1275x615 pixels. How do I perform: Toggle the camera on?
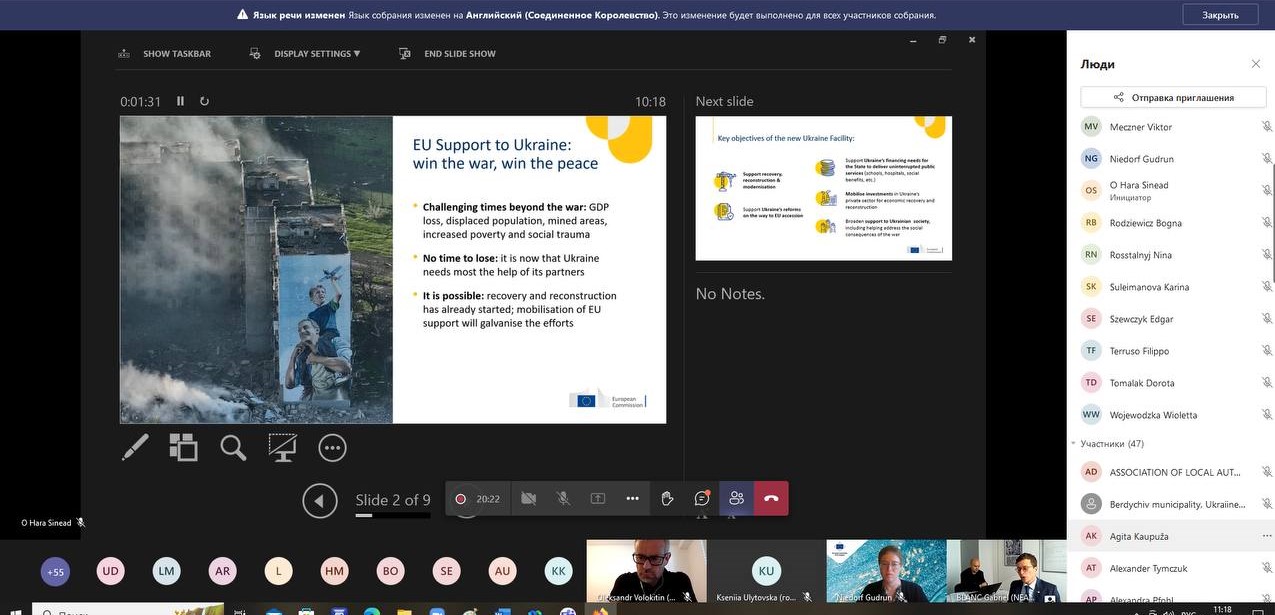[529, 498]
